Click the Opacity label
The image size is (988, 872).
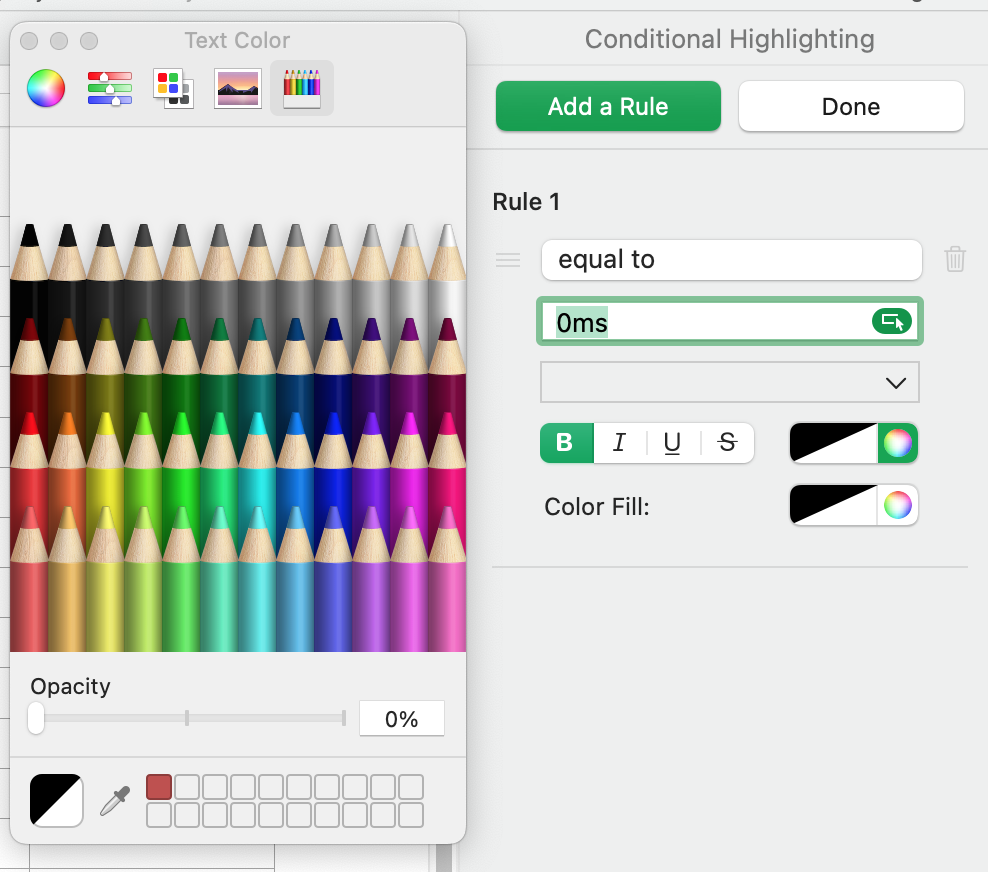coord(71,686)
